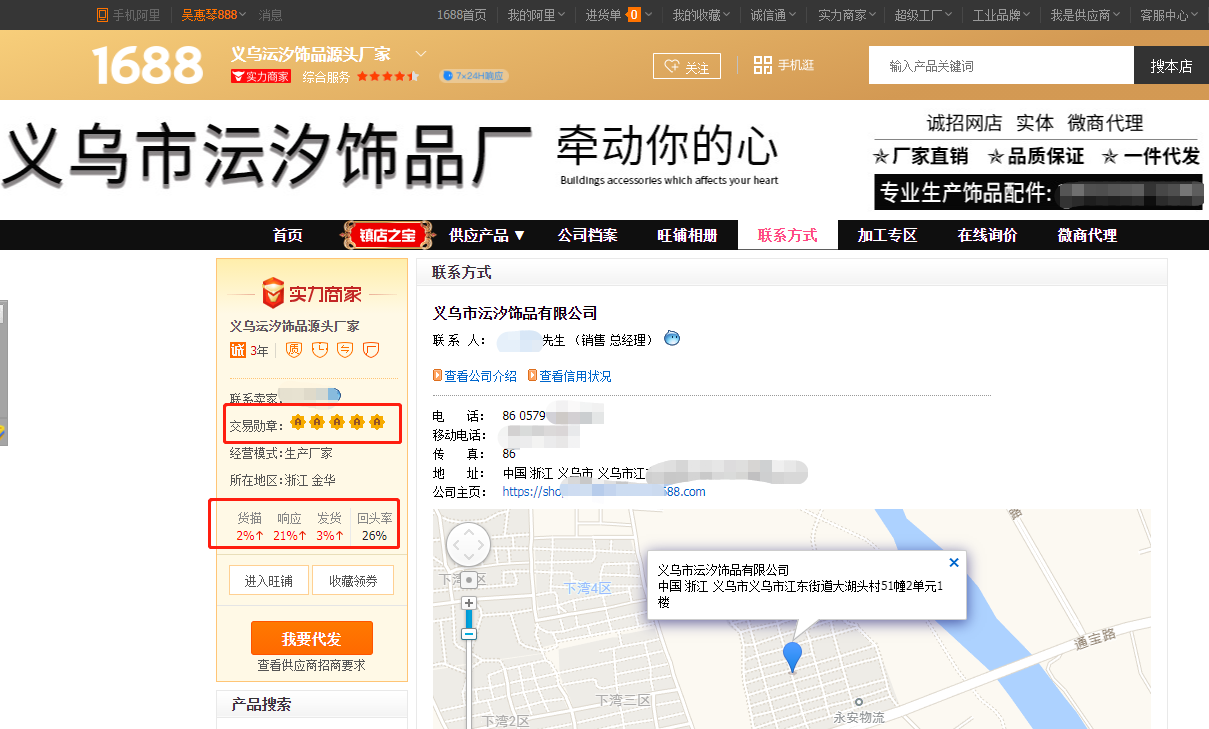Open the 1688首页 link
The height and width of the screenshot is (729, 1209).
(462, 15)
